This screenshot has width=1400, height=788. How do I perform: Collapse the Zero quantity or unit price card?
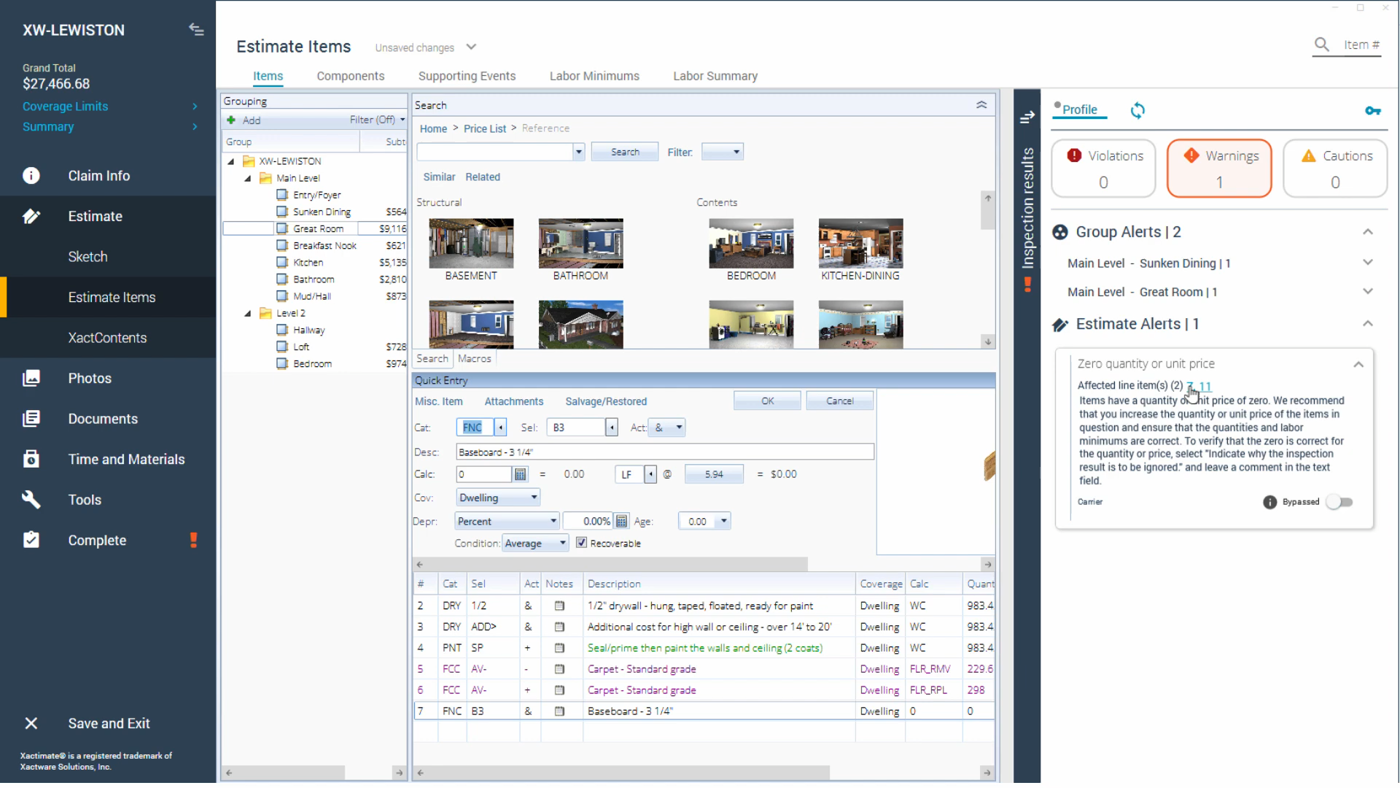click(1358, 364)
